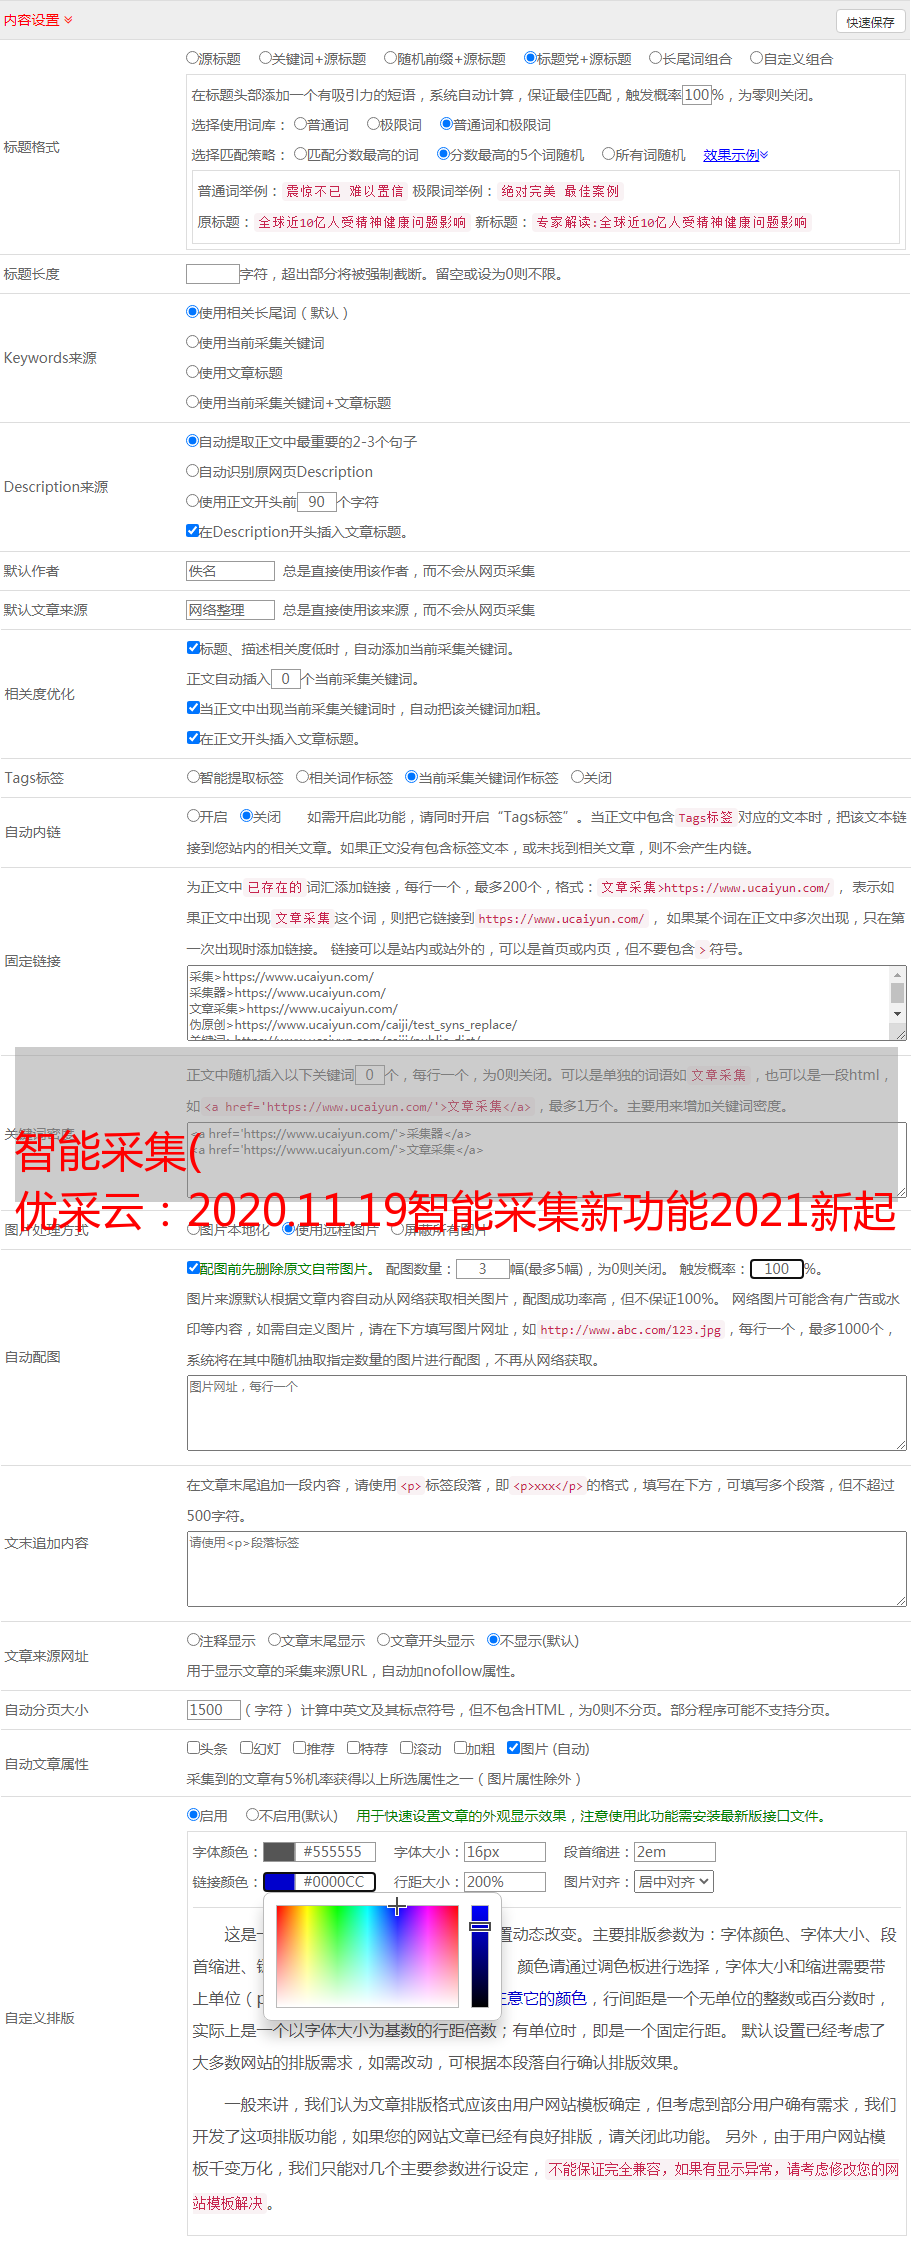Choose 随机前缀+源标题 title format
Image resolution: width=912 pixels, height=2249 pixels.
(391, 59)
